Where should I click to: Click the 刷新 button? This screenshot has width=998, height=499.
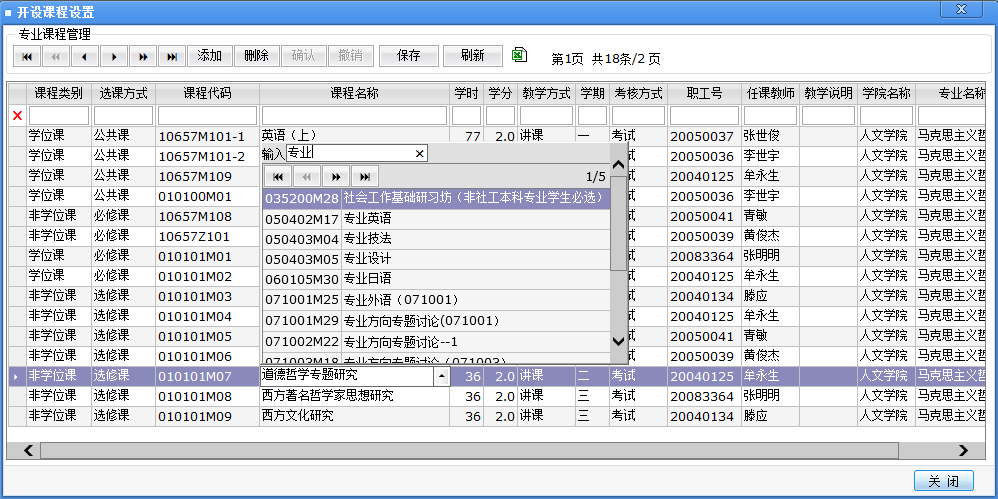pos(471,56)
